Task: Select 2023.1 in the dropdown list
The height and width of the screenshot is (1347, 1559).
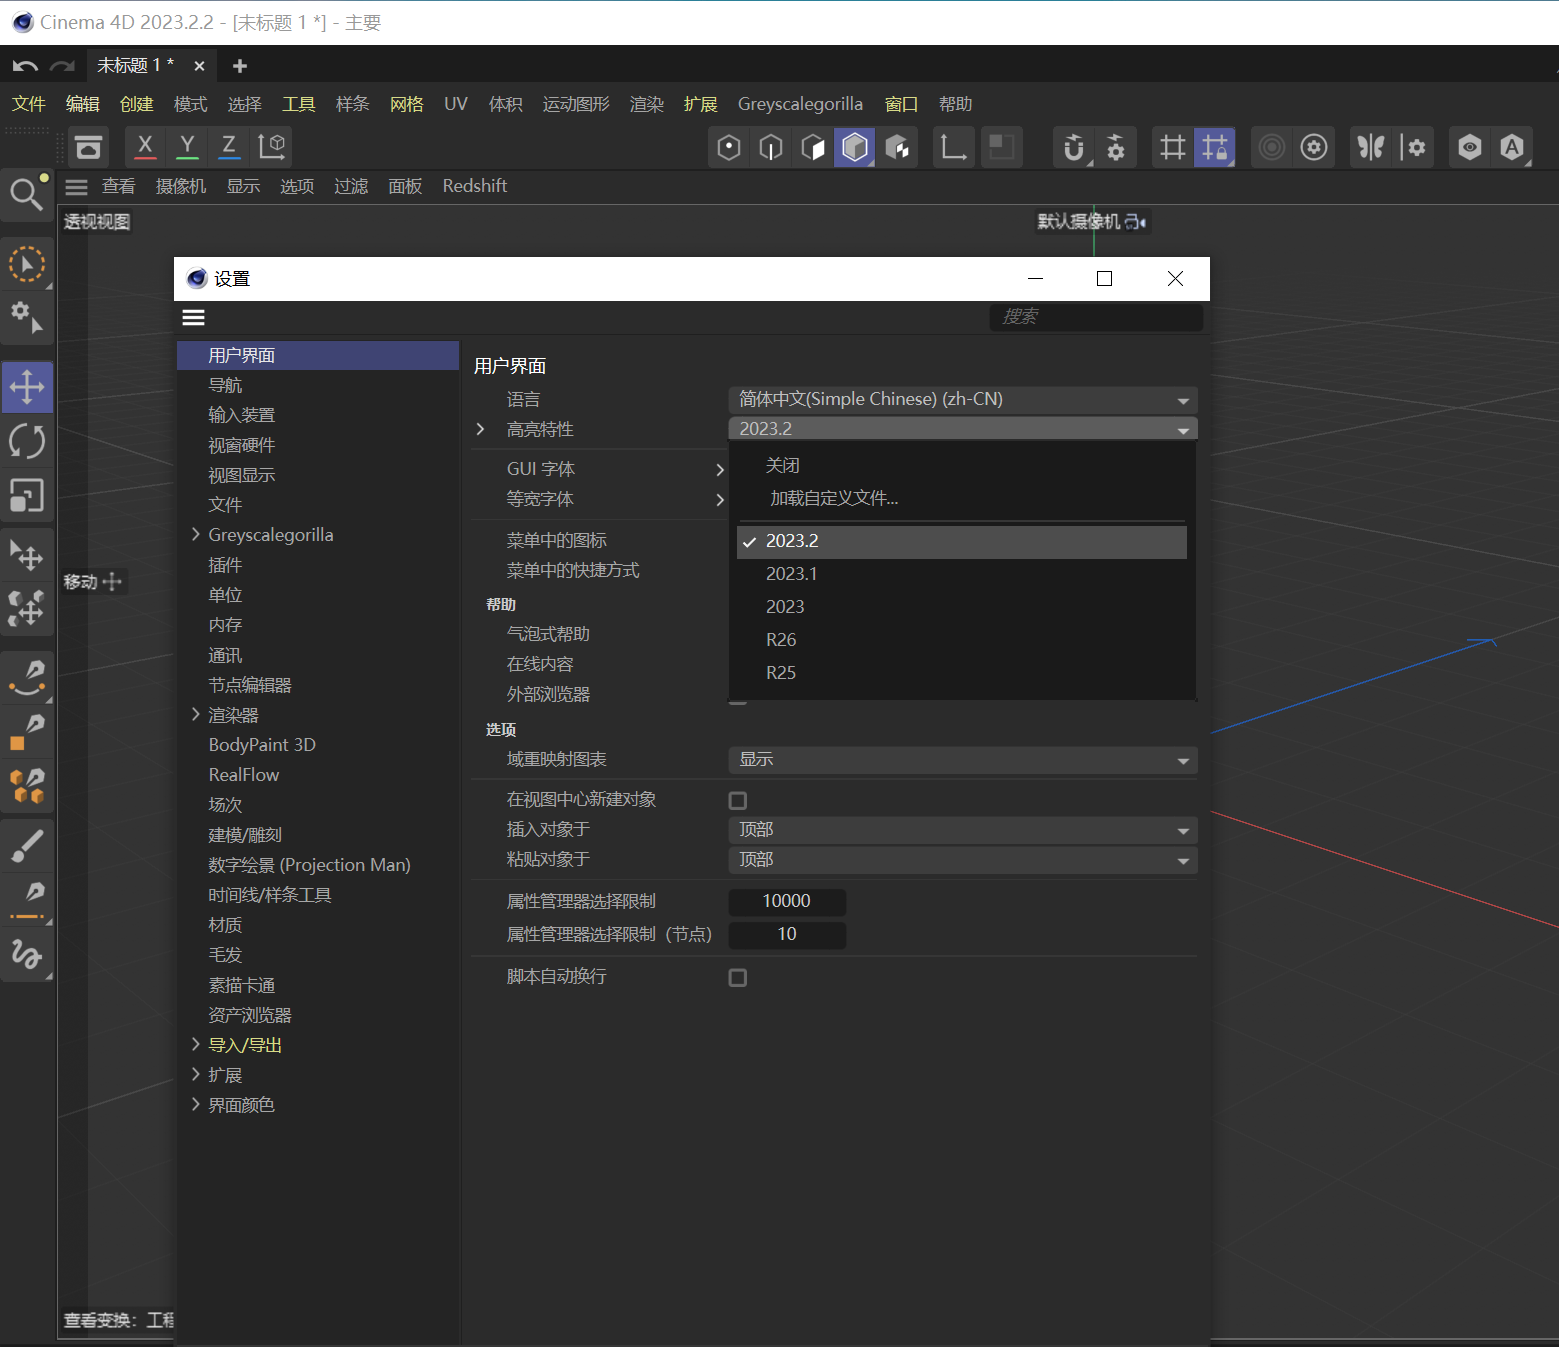Action: [x=962, y=574]
